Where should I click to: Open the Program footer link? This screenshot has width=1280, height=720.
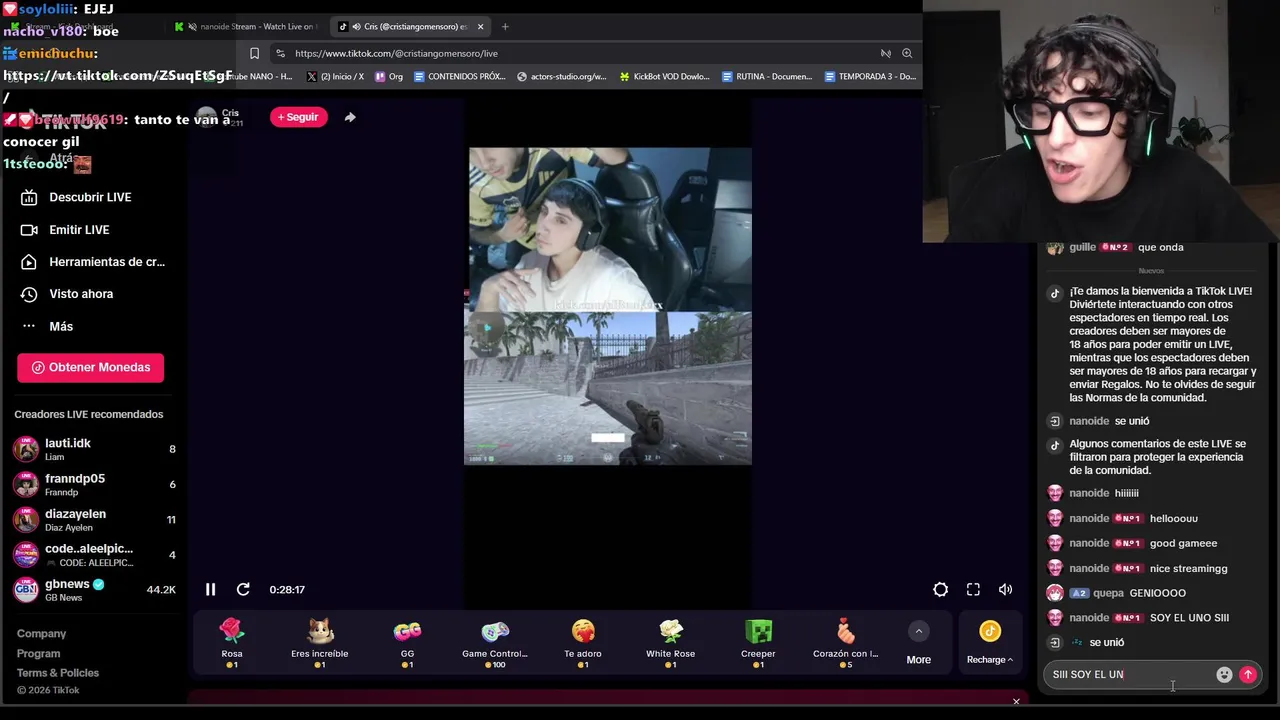[38, 653]
